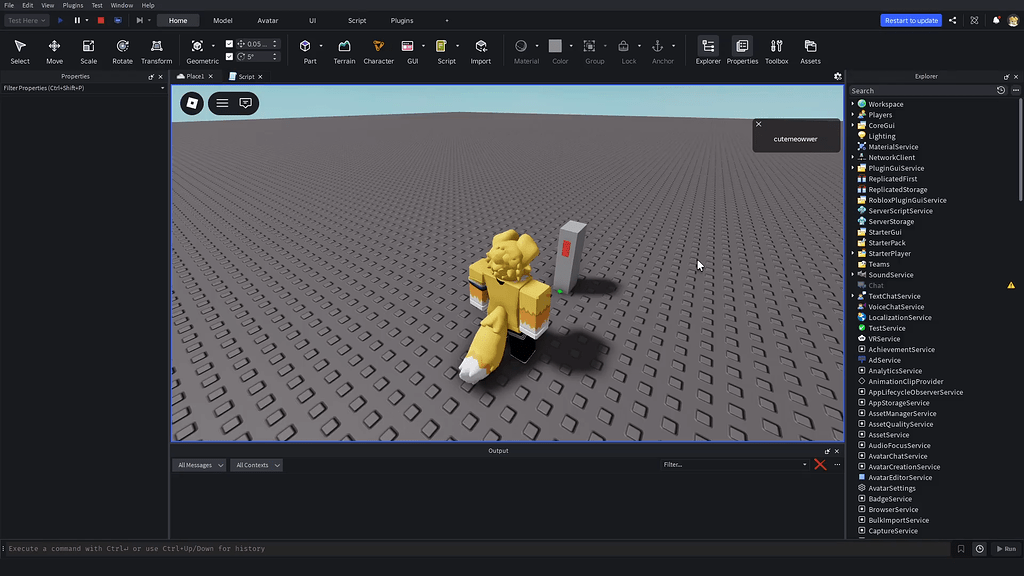This screenshot has height=576, width=1024.
Task: Choose the Select tool
Action: click(20, 52)
